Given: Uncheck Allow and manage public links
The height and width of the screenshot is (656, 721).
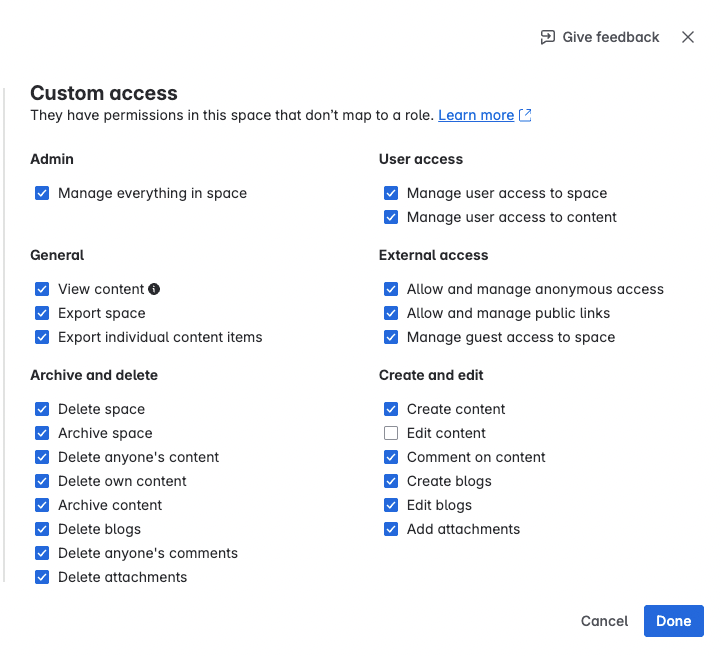Looking at the screenshot, I should [x=391, y=313].
